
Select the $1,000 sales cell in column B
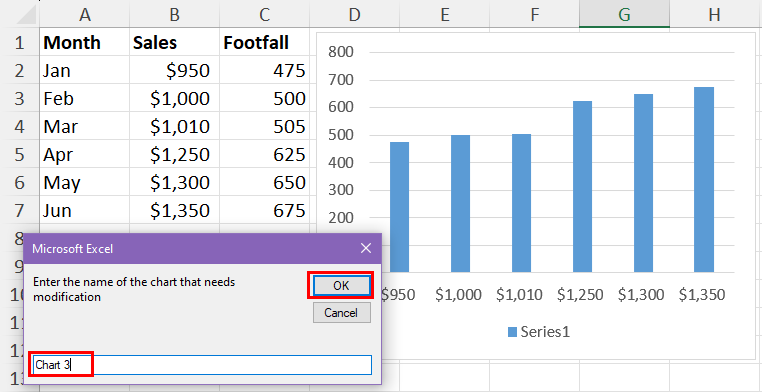point(174,98)
